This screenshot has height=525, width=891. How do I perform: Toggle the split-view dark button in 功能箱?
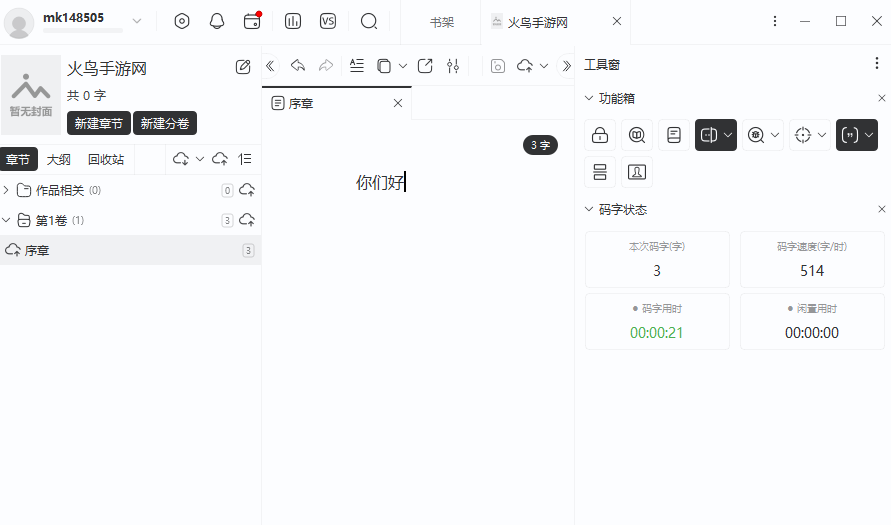click(x=709, y=135)
